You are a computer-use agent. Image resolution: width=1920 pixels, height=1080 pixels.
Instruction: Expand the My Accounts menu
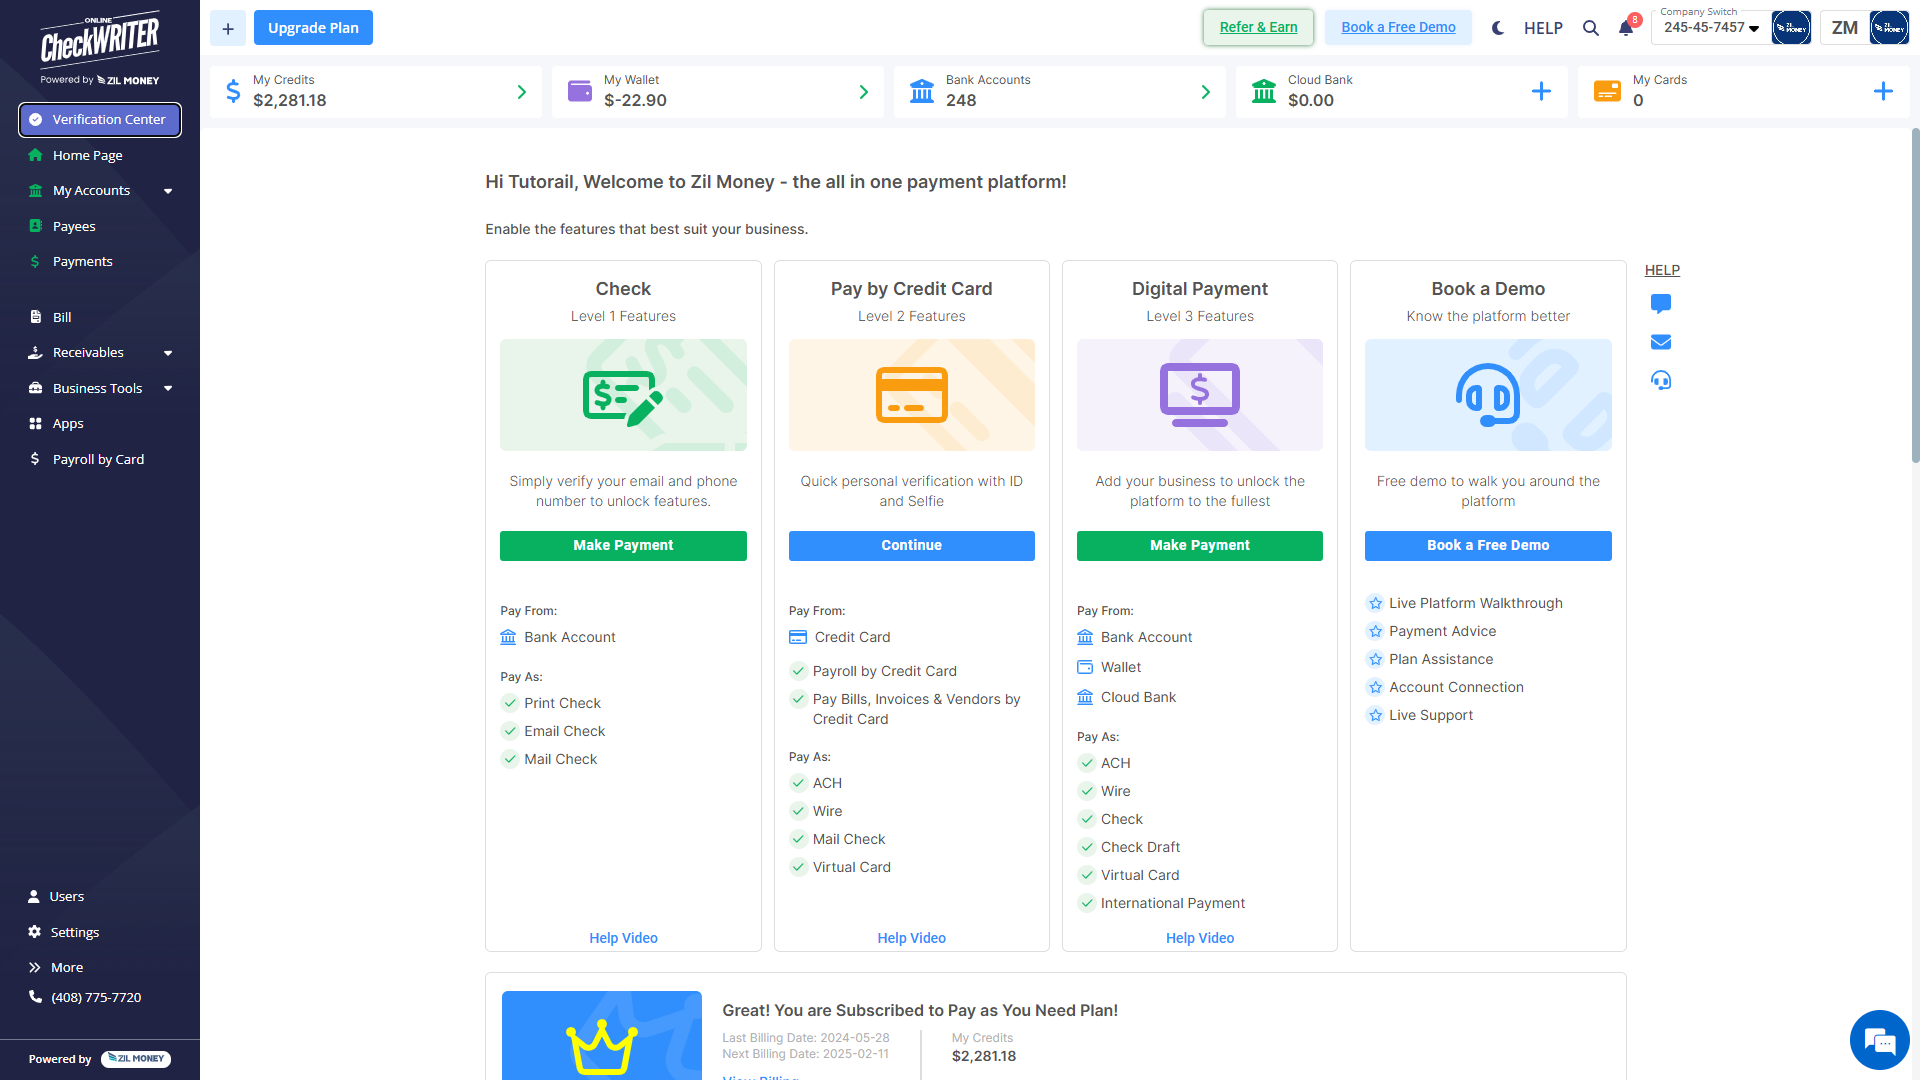[91, 190]
